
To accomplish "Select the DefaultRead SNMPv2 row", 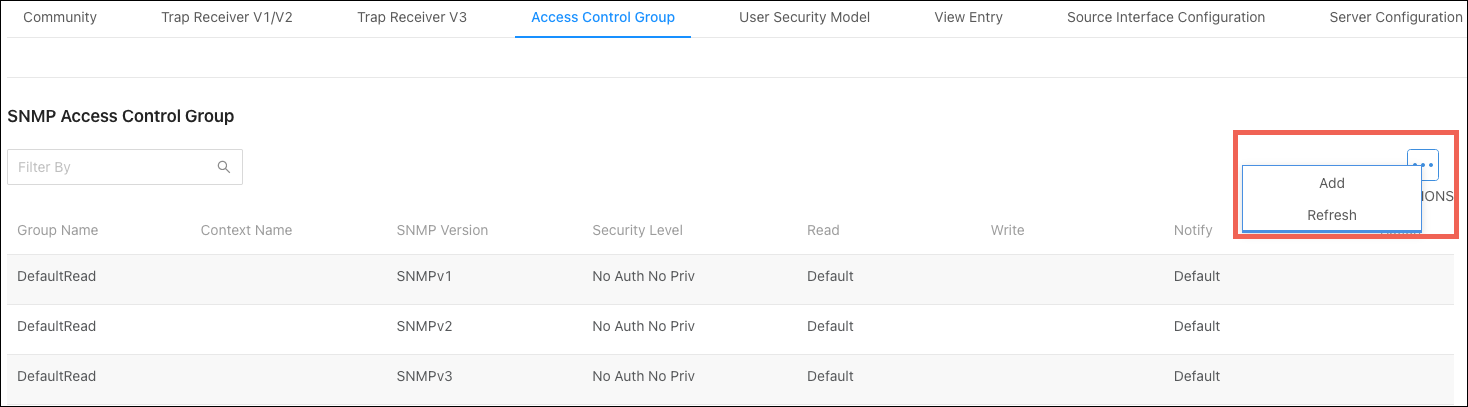I will coord(730,326).
